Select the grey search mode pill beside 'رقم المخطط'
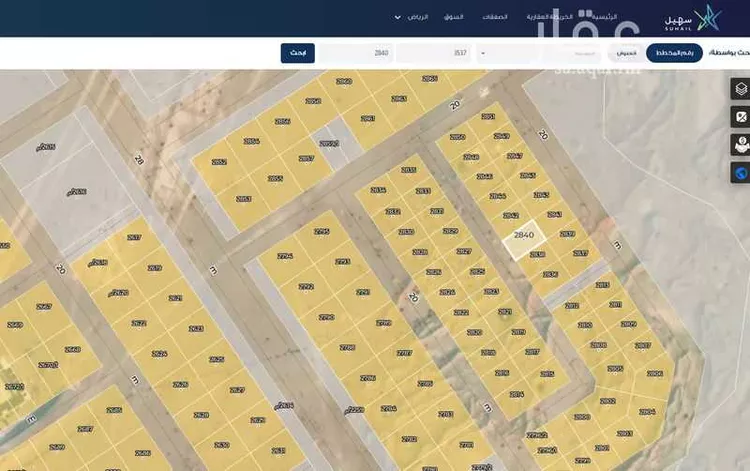The width and height of the screenshot is (750, 471). pos(627,53)
